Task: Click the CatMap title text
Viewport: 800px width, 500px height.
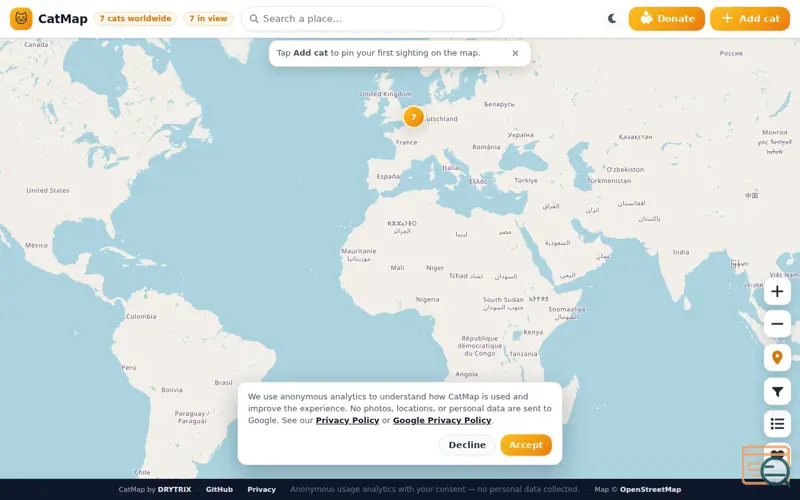Action: [63, 19]
